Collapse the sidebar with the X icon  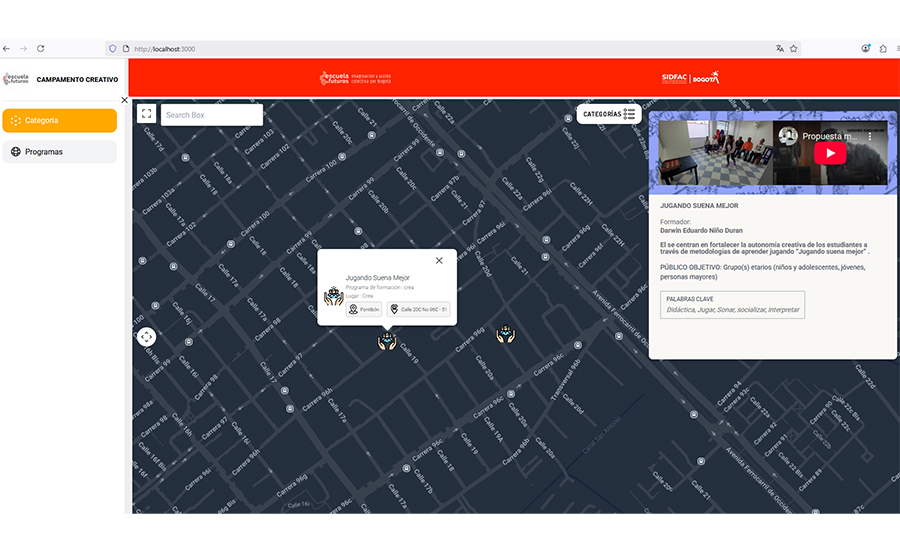coord(124,100)
